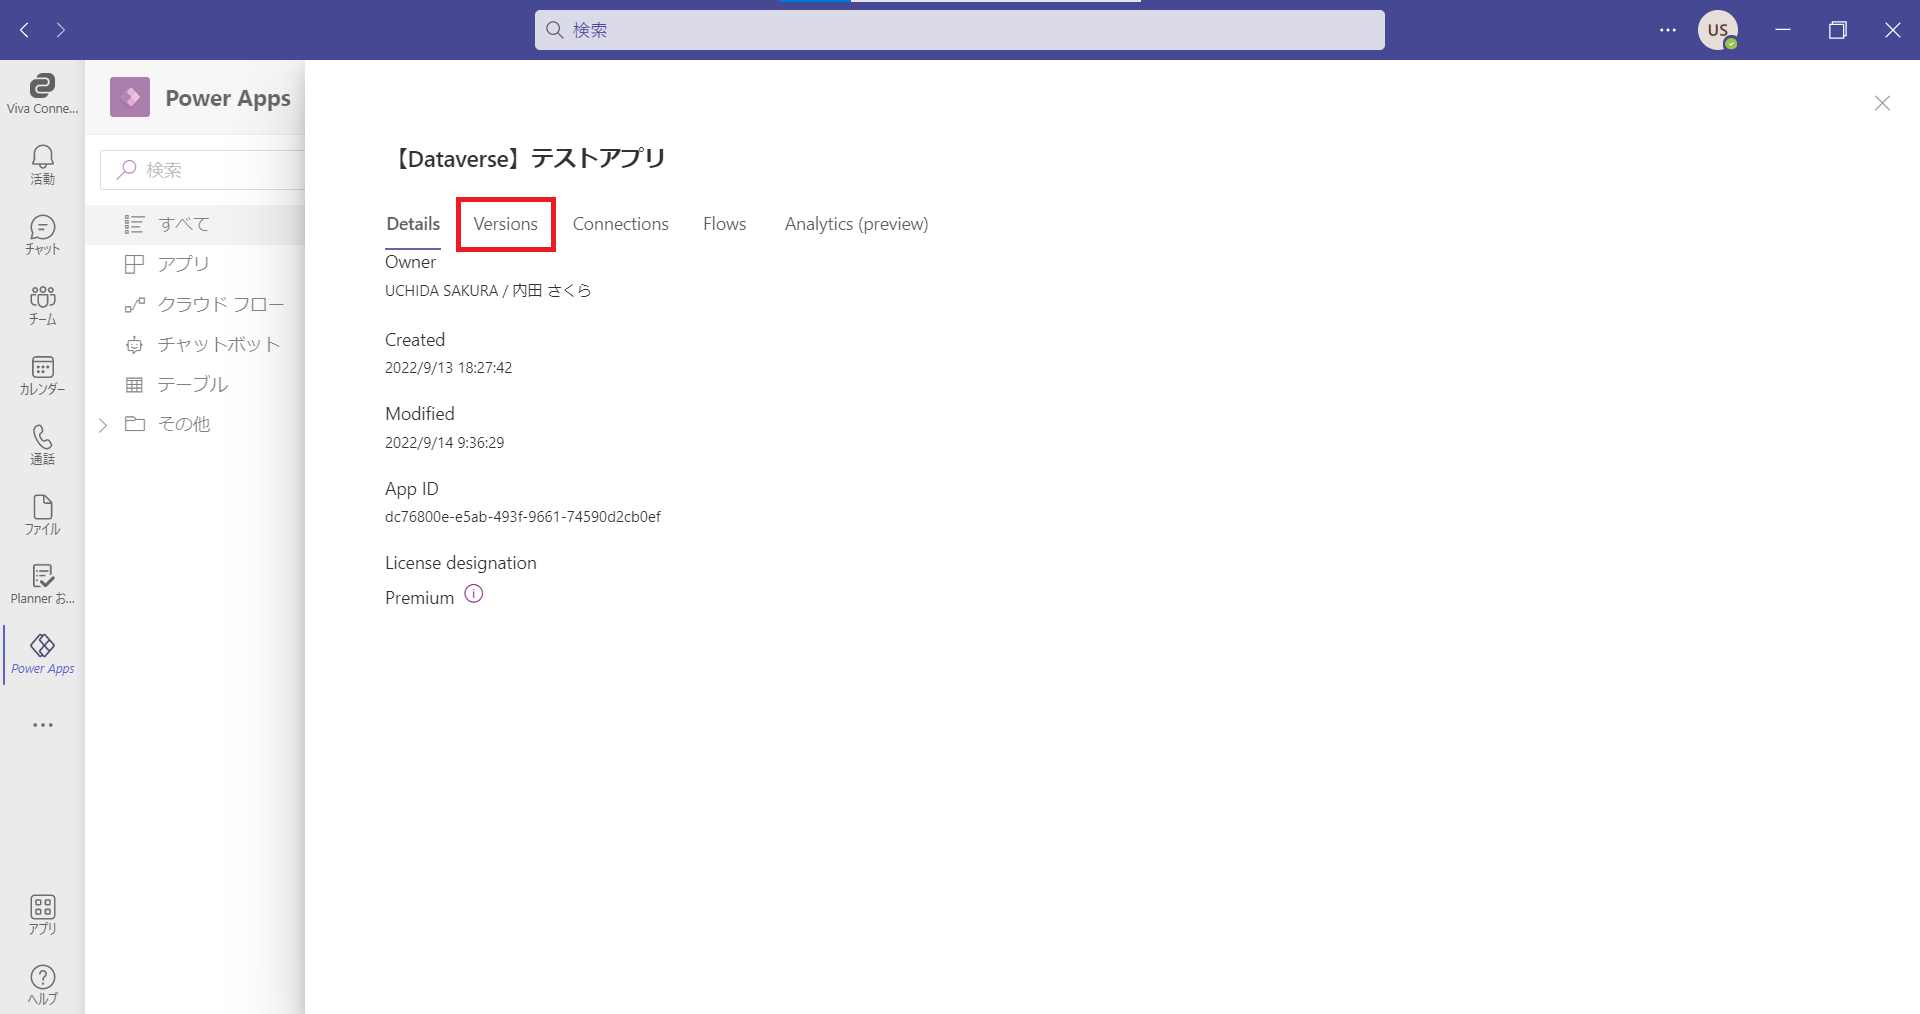
Task: Click the user profile avatar
Action: click(1717, 30)
